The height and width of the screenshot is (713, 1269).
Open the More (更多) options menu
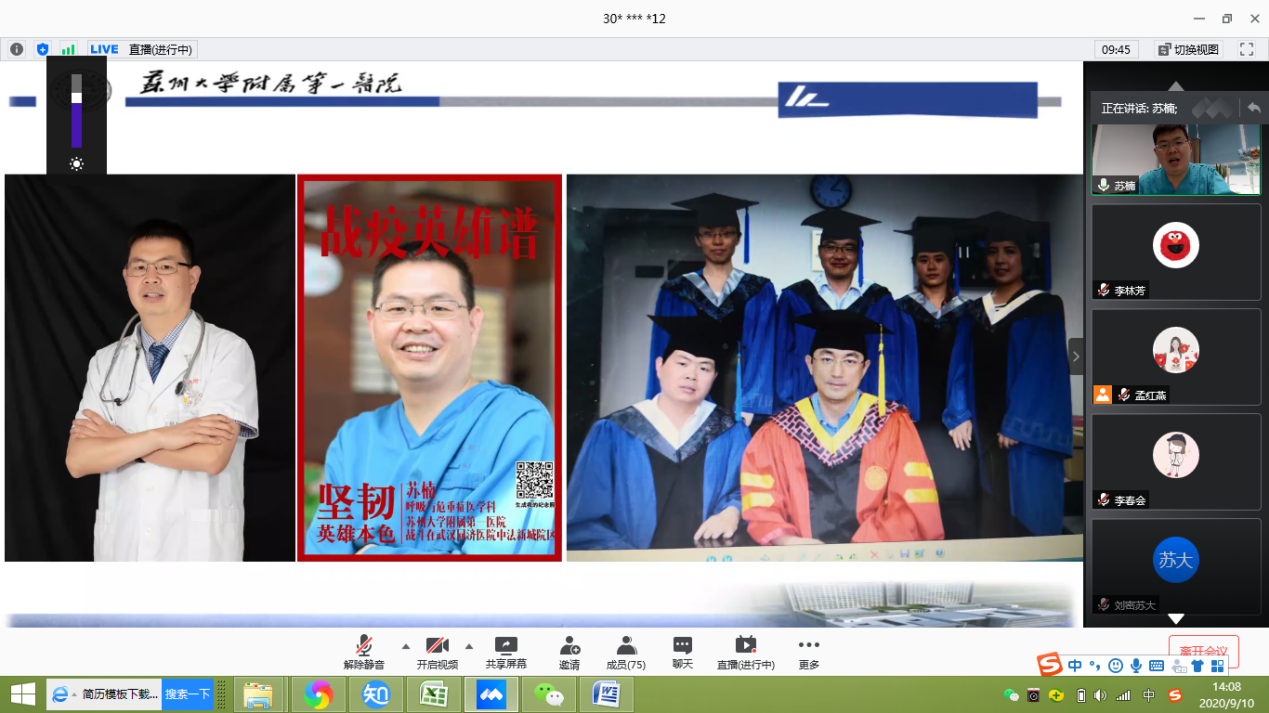(x=808, y=653)
